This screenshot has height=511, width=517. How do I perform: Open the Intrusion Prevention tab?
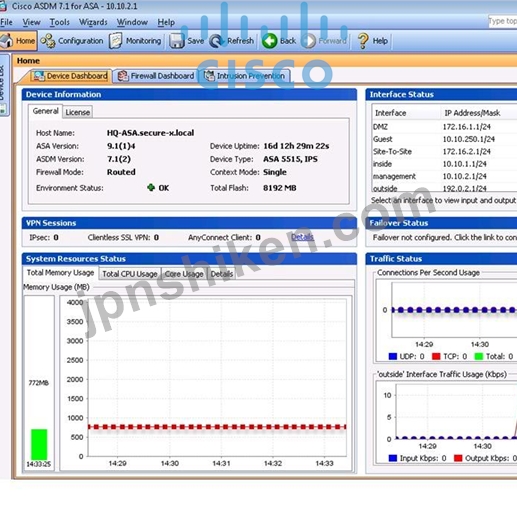246,76
